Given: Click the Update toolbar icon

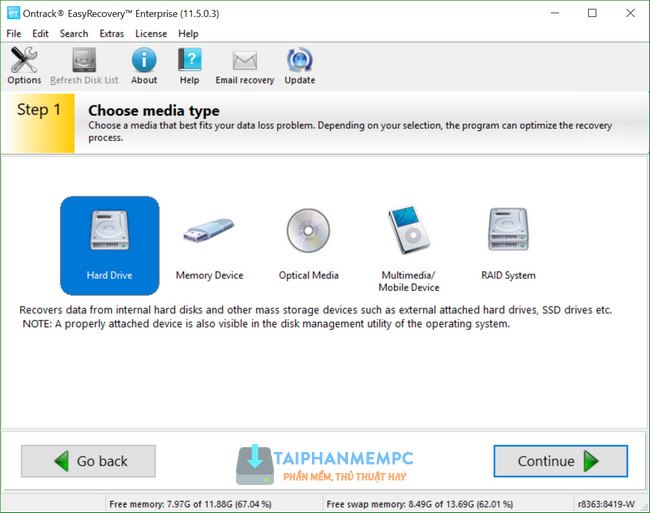Looking at the screenshot, I should tap(299, 65).
